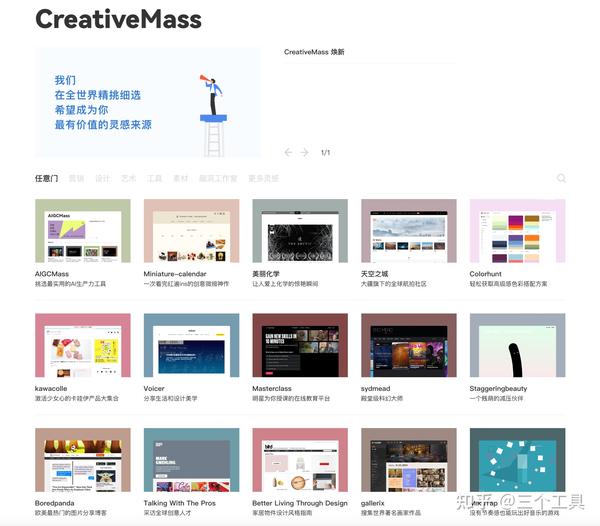The height and width of the screenshot is (526, 600).
Task: Open the teal confetti thumbnail in last row
Action: pyautogui.click(x=517, y=460)
